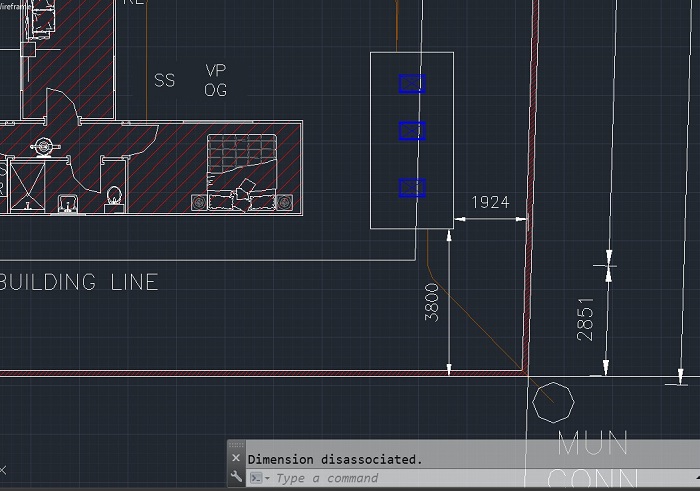Close the command line panel
This screenshot has width=700, height=491.
[236, 458]
